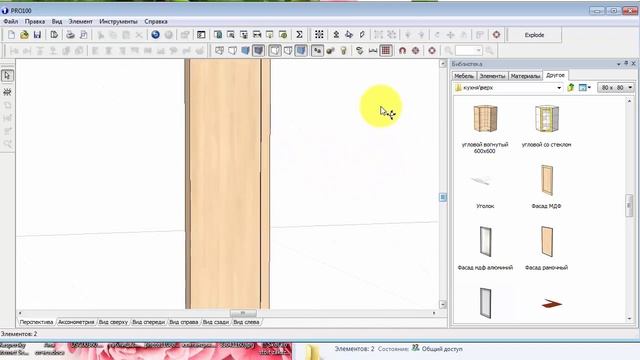
Task: Switch to the Вид сзади view tab
Action: point(216,322)
